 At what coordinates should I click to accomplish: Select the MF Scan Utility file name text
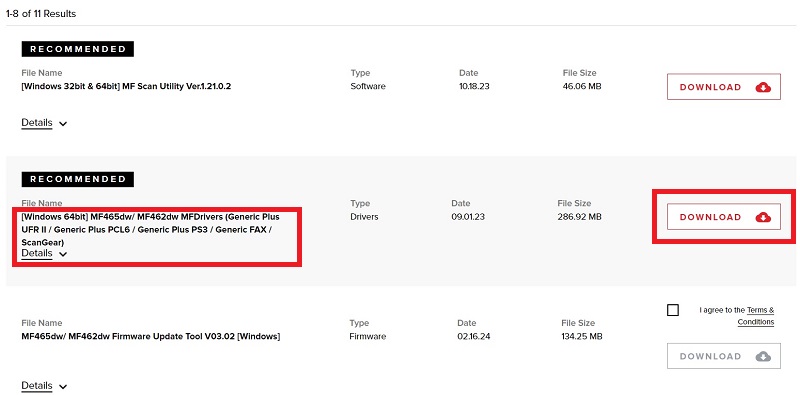[126, 86]
